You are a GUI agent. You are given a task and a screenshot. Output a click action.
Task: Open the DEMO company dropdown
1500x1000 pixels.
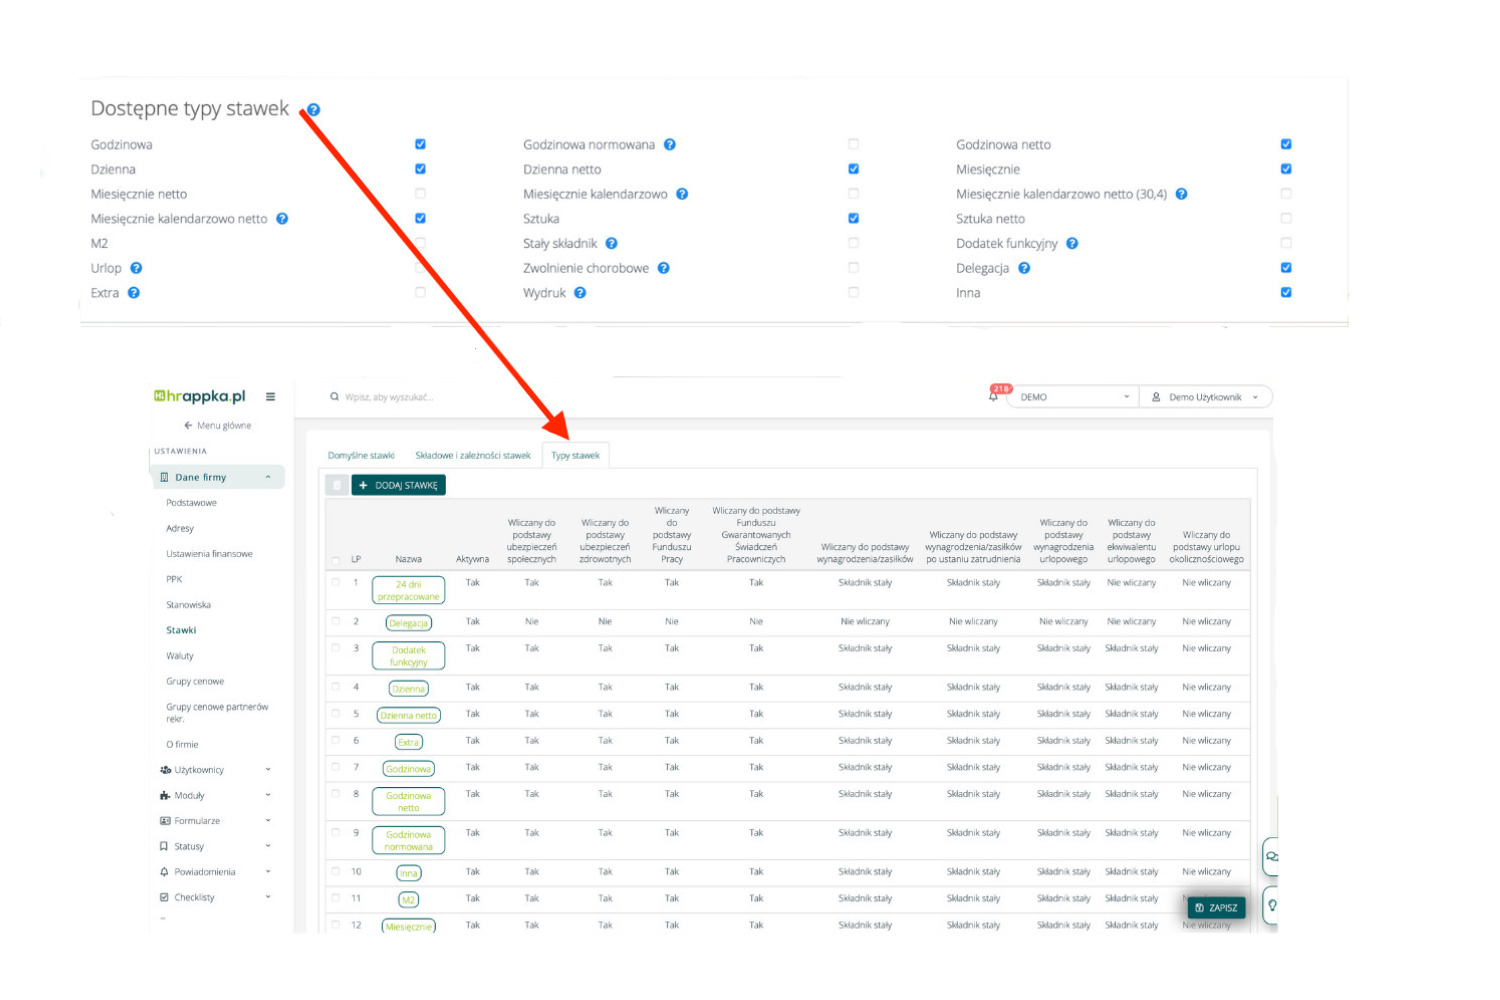pos(1075,397)
